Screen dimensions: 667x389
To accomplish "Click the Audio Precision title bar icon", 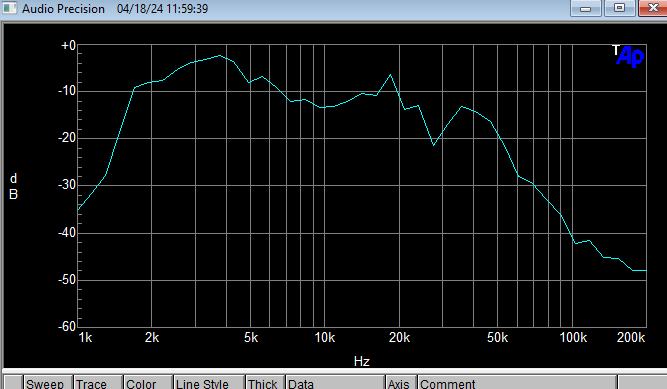I will tap(9, 8).
